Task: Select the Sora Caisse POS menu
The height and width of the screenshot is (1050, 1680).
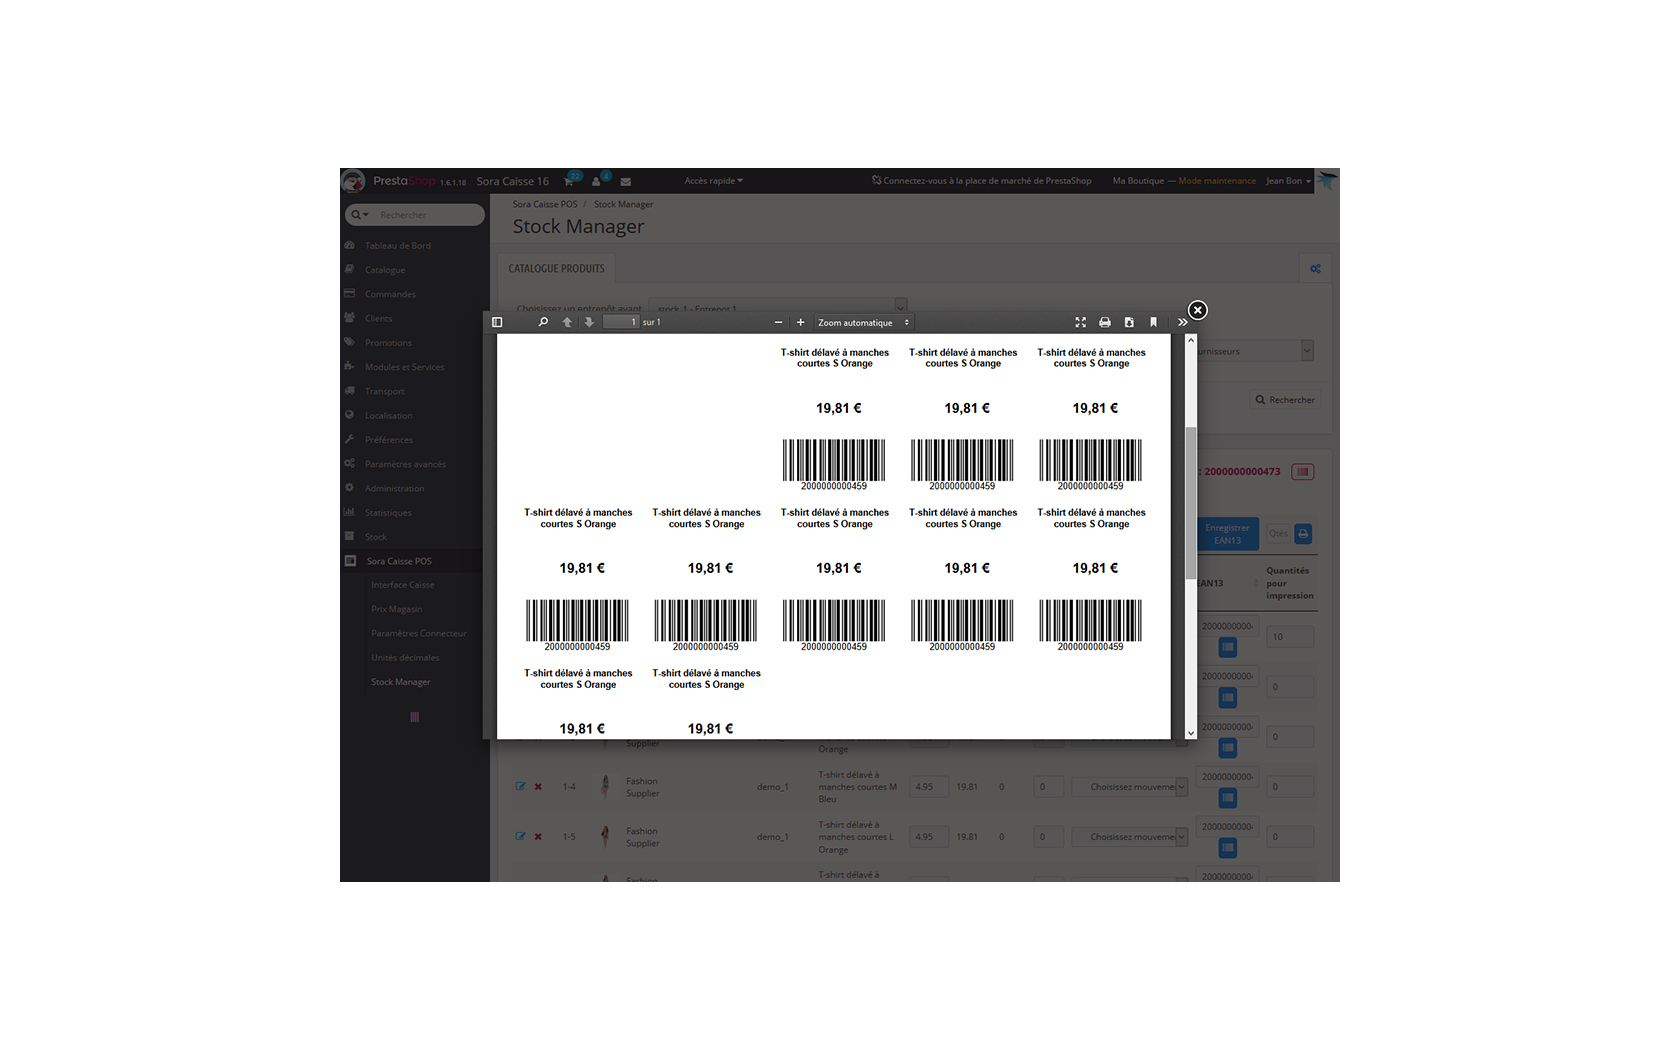Action: [399, 561]
